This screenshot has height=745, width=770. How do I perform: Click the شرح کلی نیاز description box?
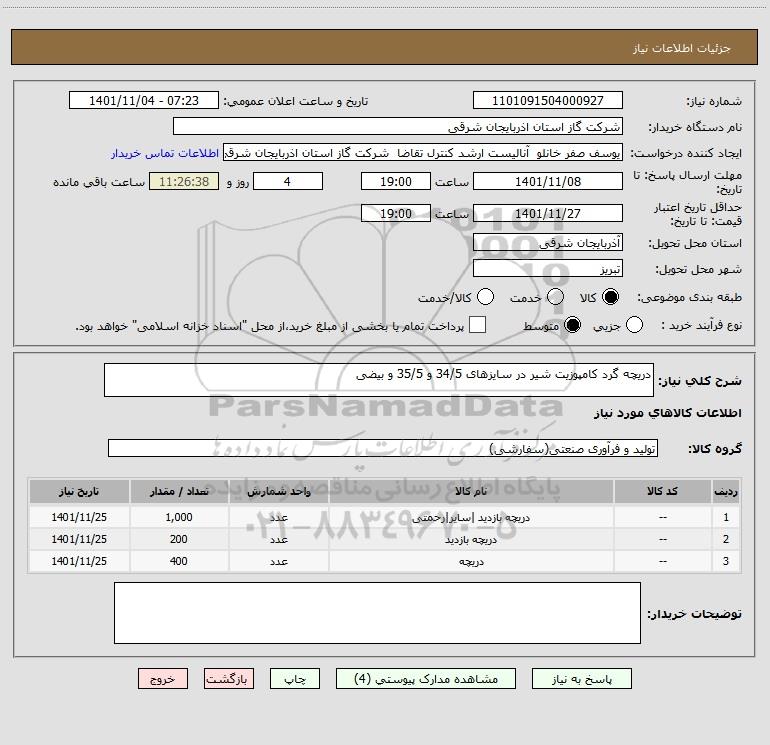click(x=379, y=380)
